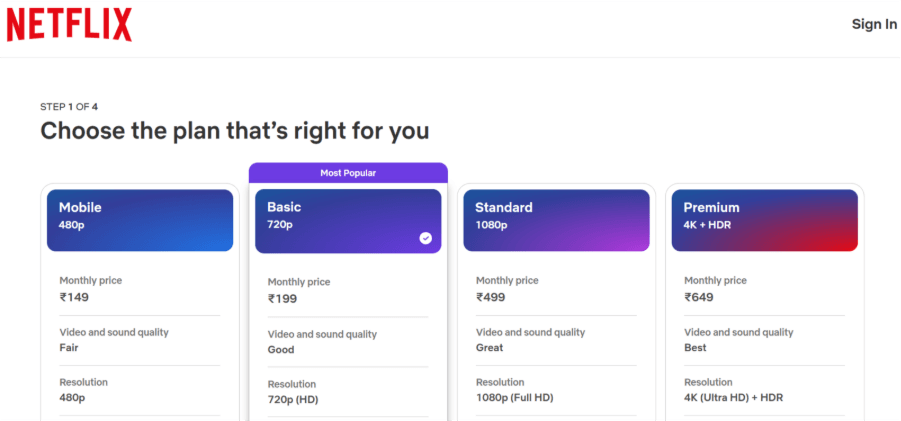Click Basic plan's 720p (HD) resolution

[292, 400]
